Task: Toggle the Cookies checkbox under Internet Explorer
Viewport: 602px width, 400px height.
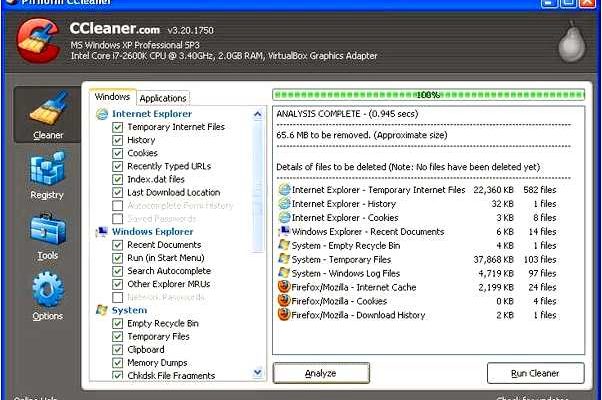Action: click(117, 153)
